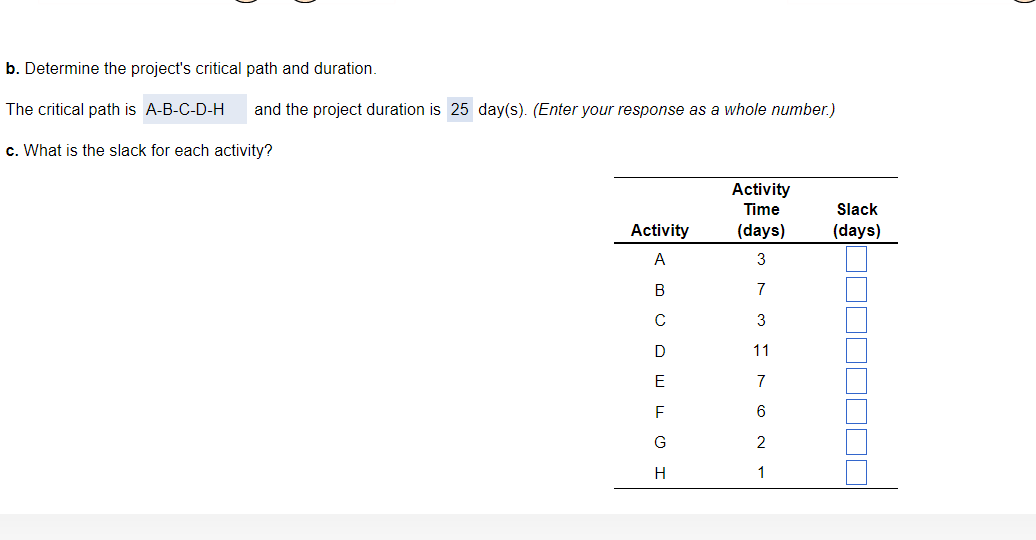Click the italic 'Enter your response as a whole number' note
The height and width of the screenshot is (540, 1036).
(x=684, y=109)
